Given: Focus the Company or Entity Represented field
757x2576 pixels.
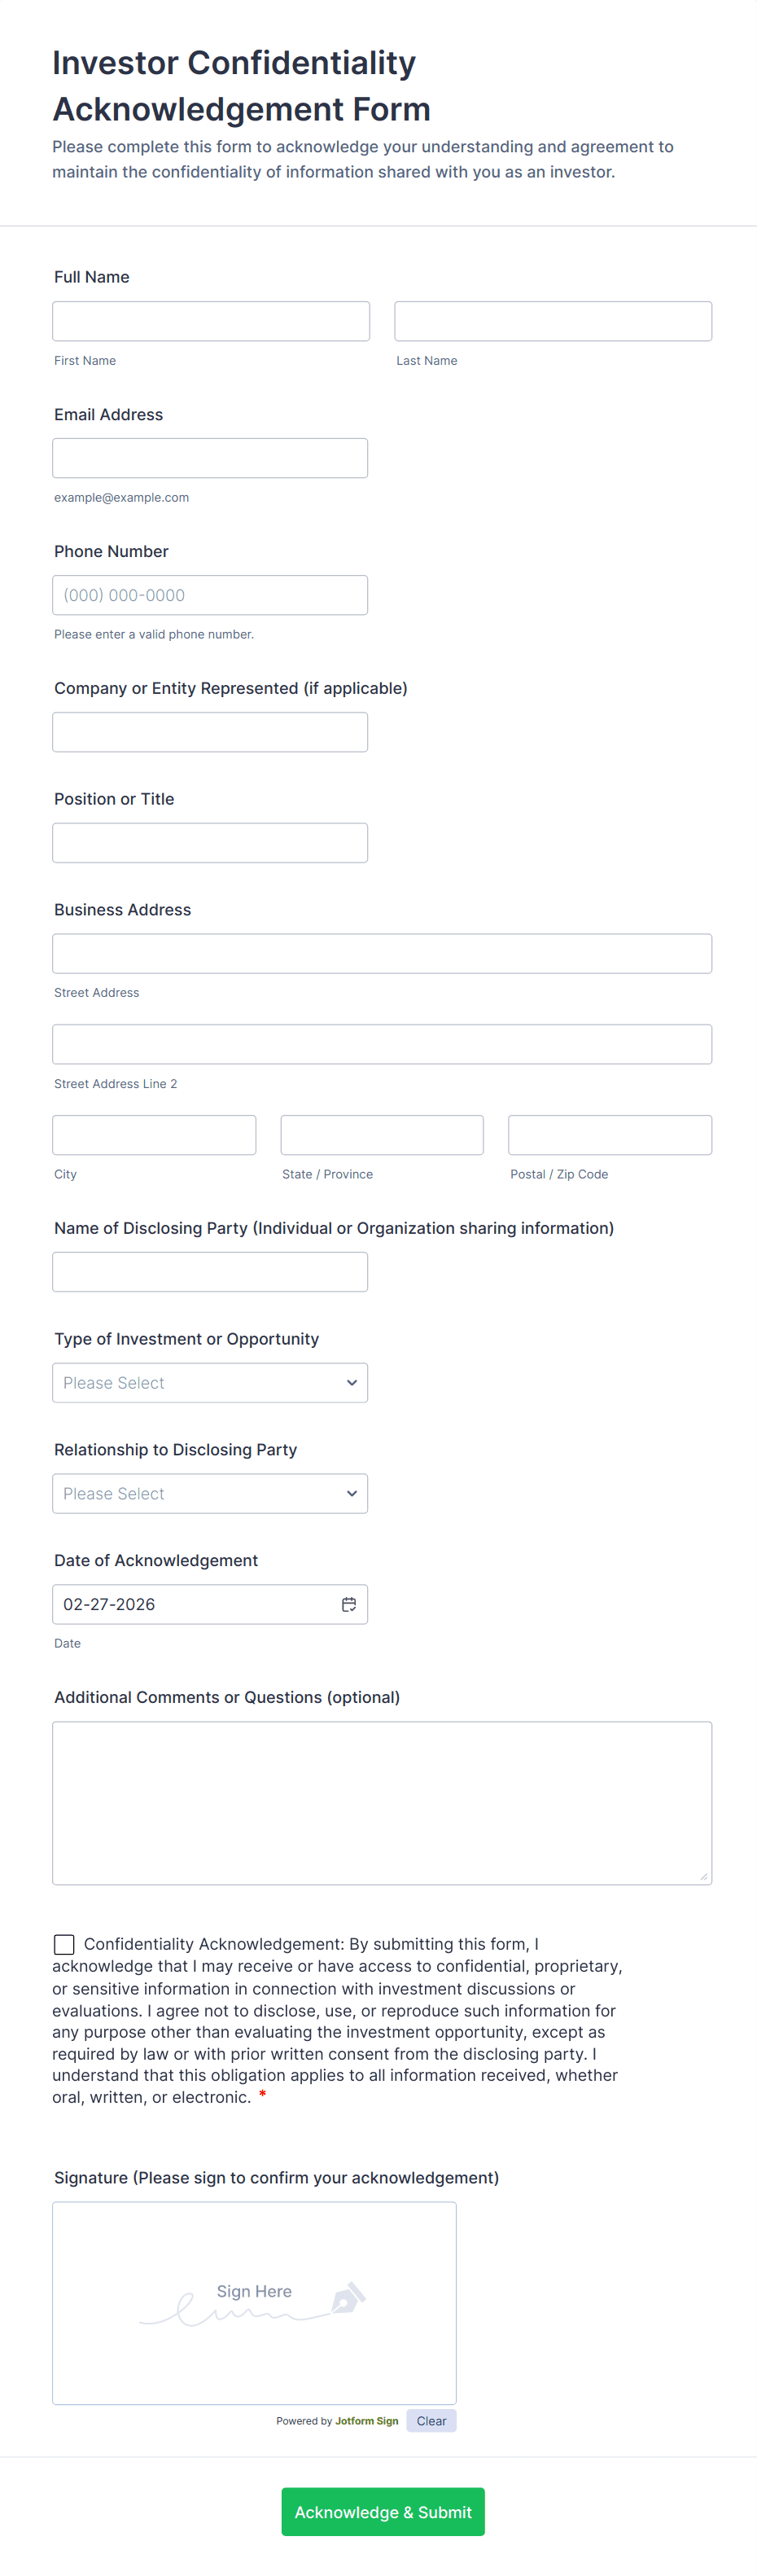Looking at the screenshot, I should point(210,732).
